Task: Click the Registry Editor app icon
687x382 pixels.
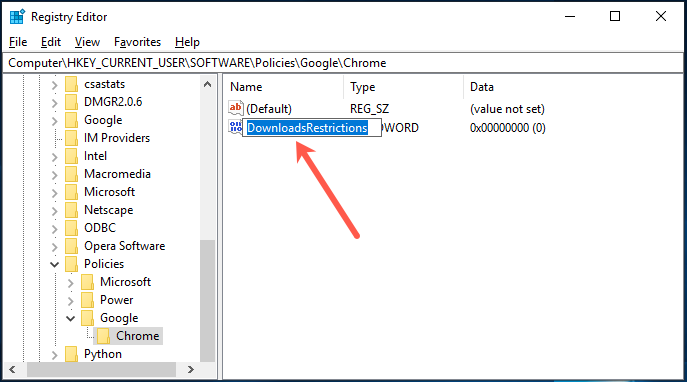Action: tap(17, 17)
